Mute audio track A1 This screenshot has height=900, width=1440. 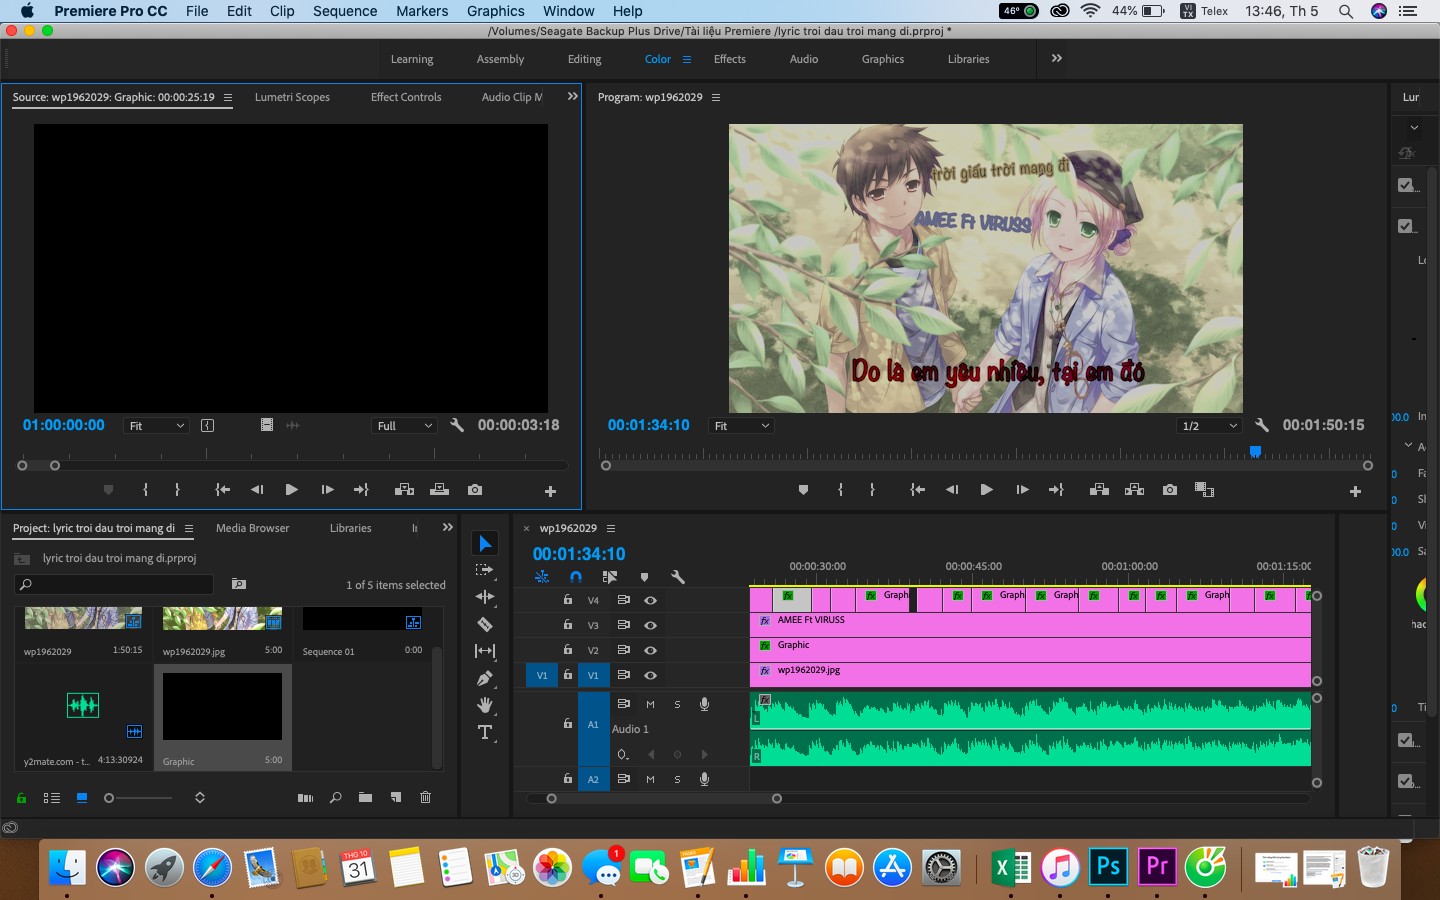click(x=650, y=704)
